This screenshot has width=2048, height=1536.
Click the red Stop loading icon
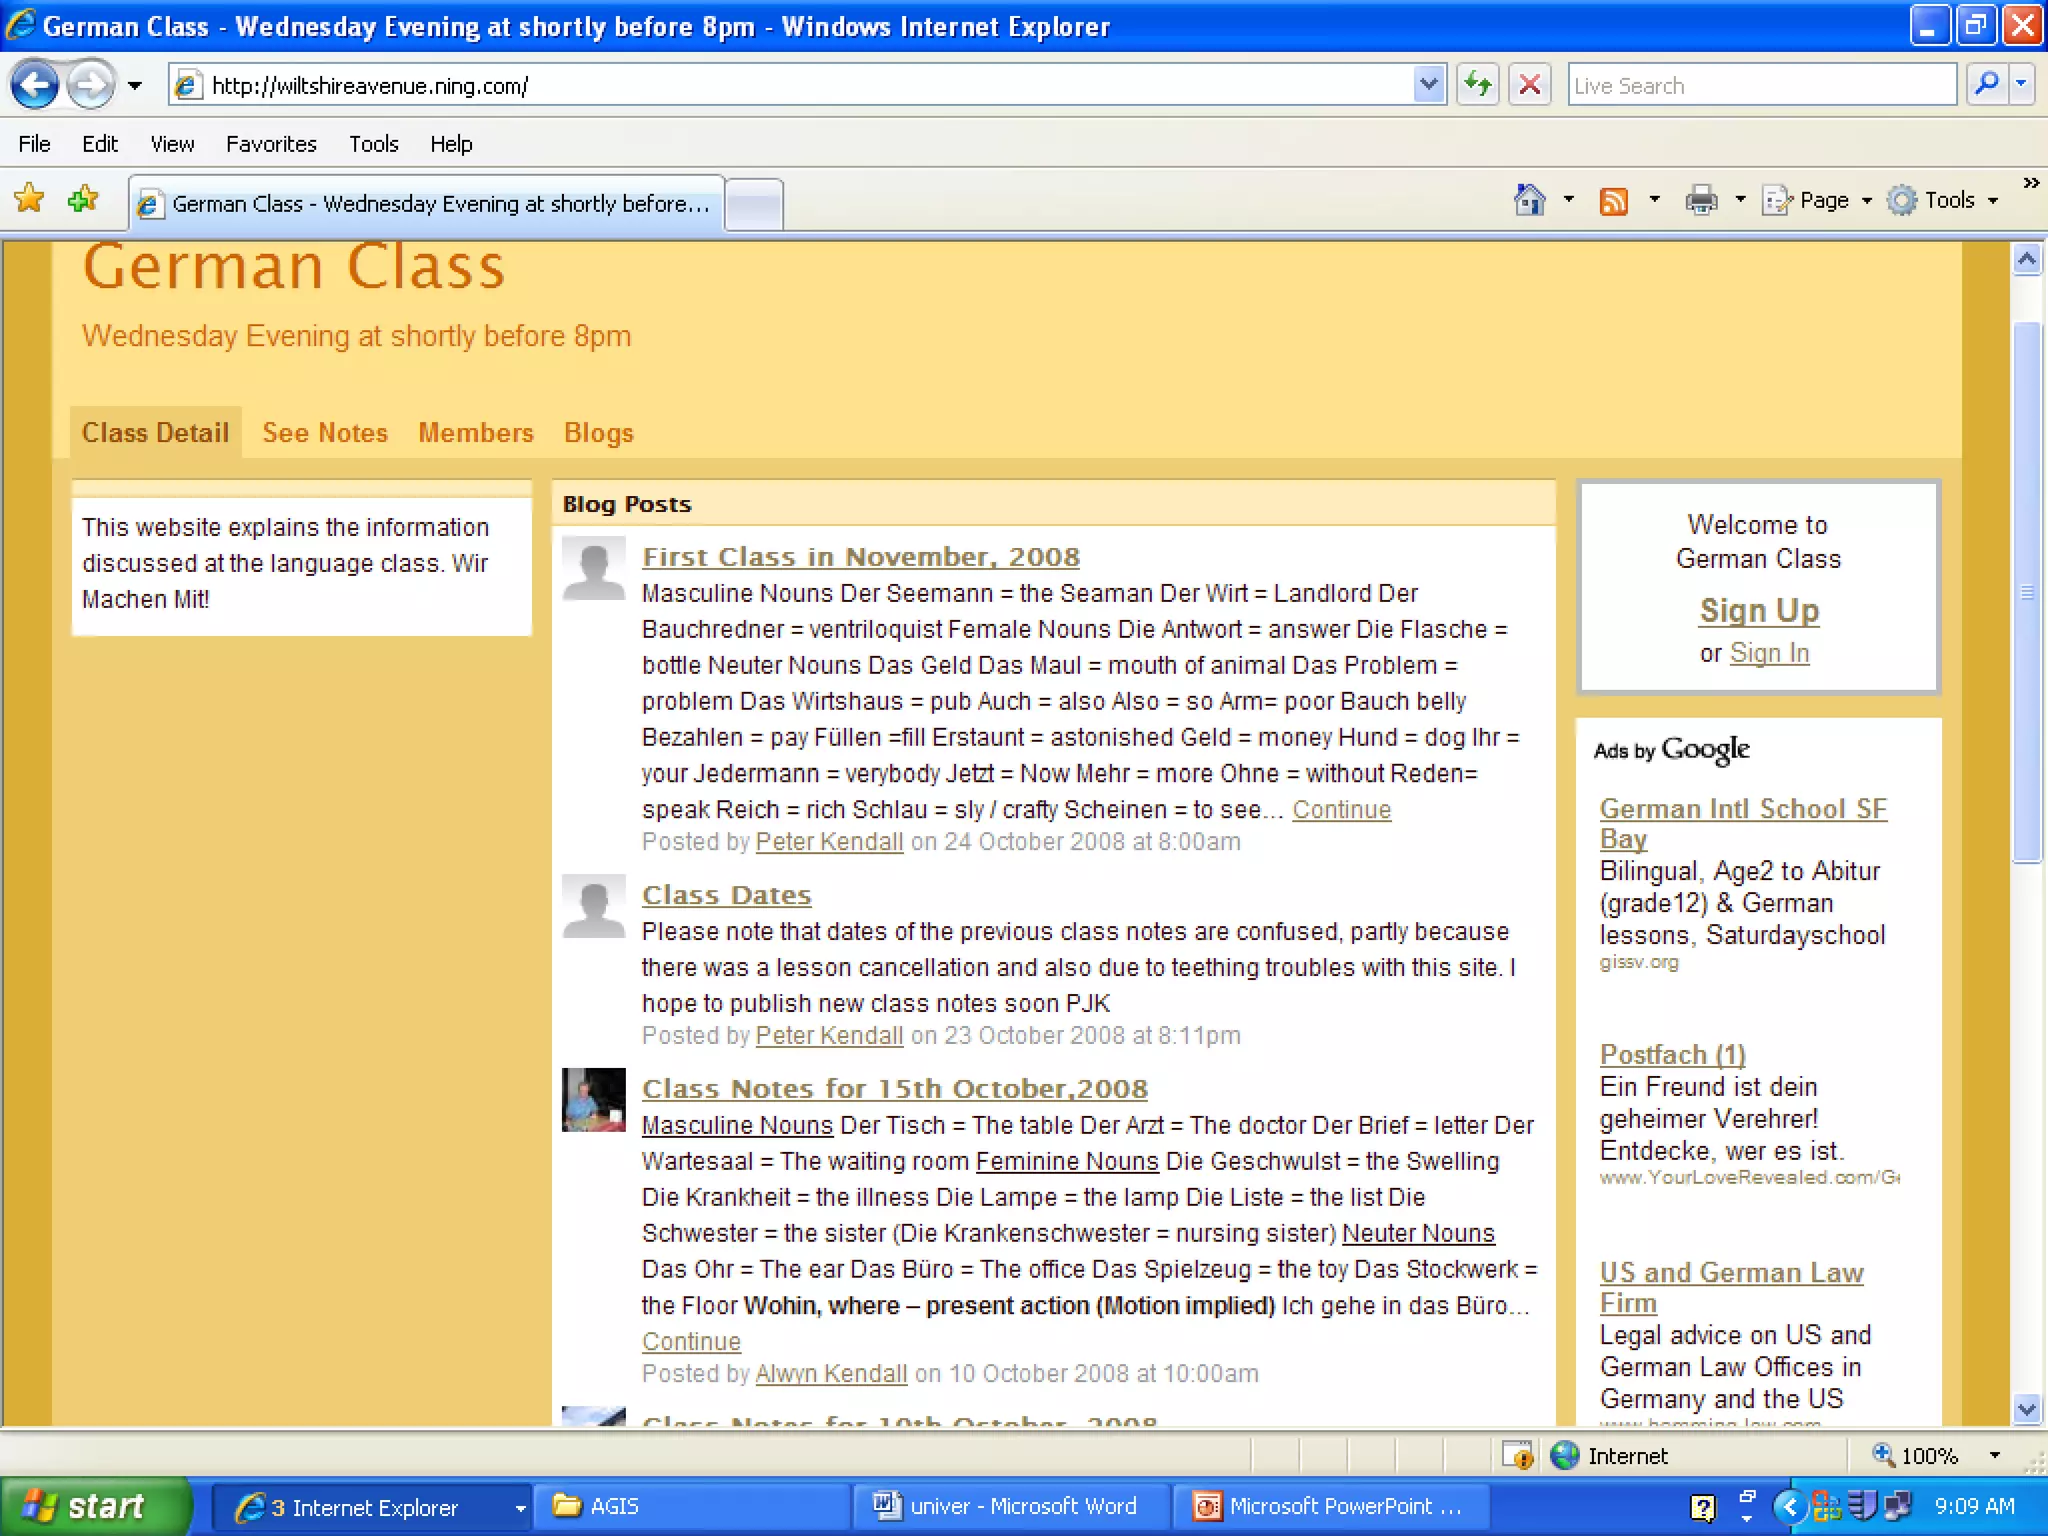point(1529,85)
